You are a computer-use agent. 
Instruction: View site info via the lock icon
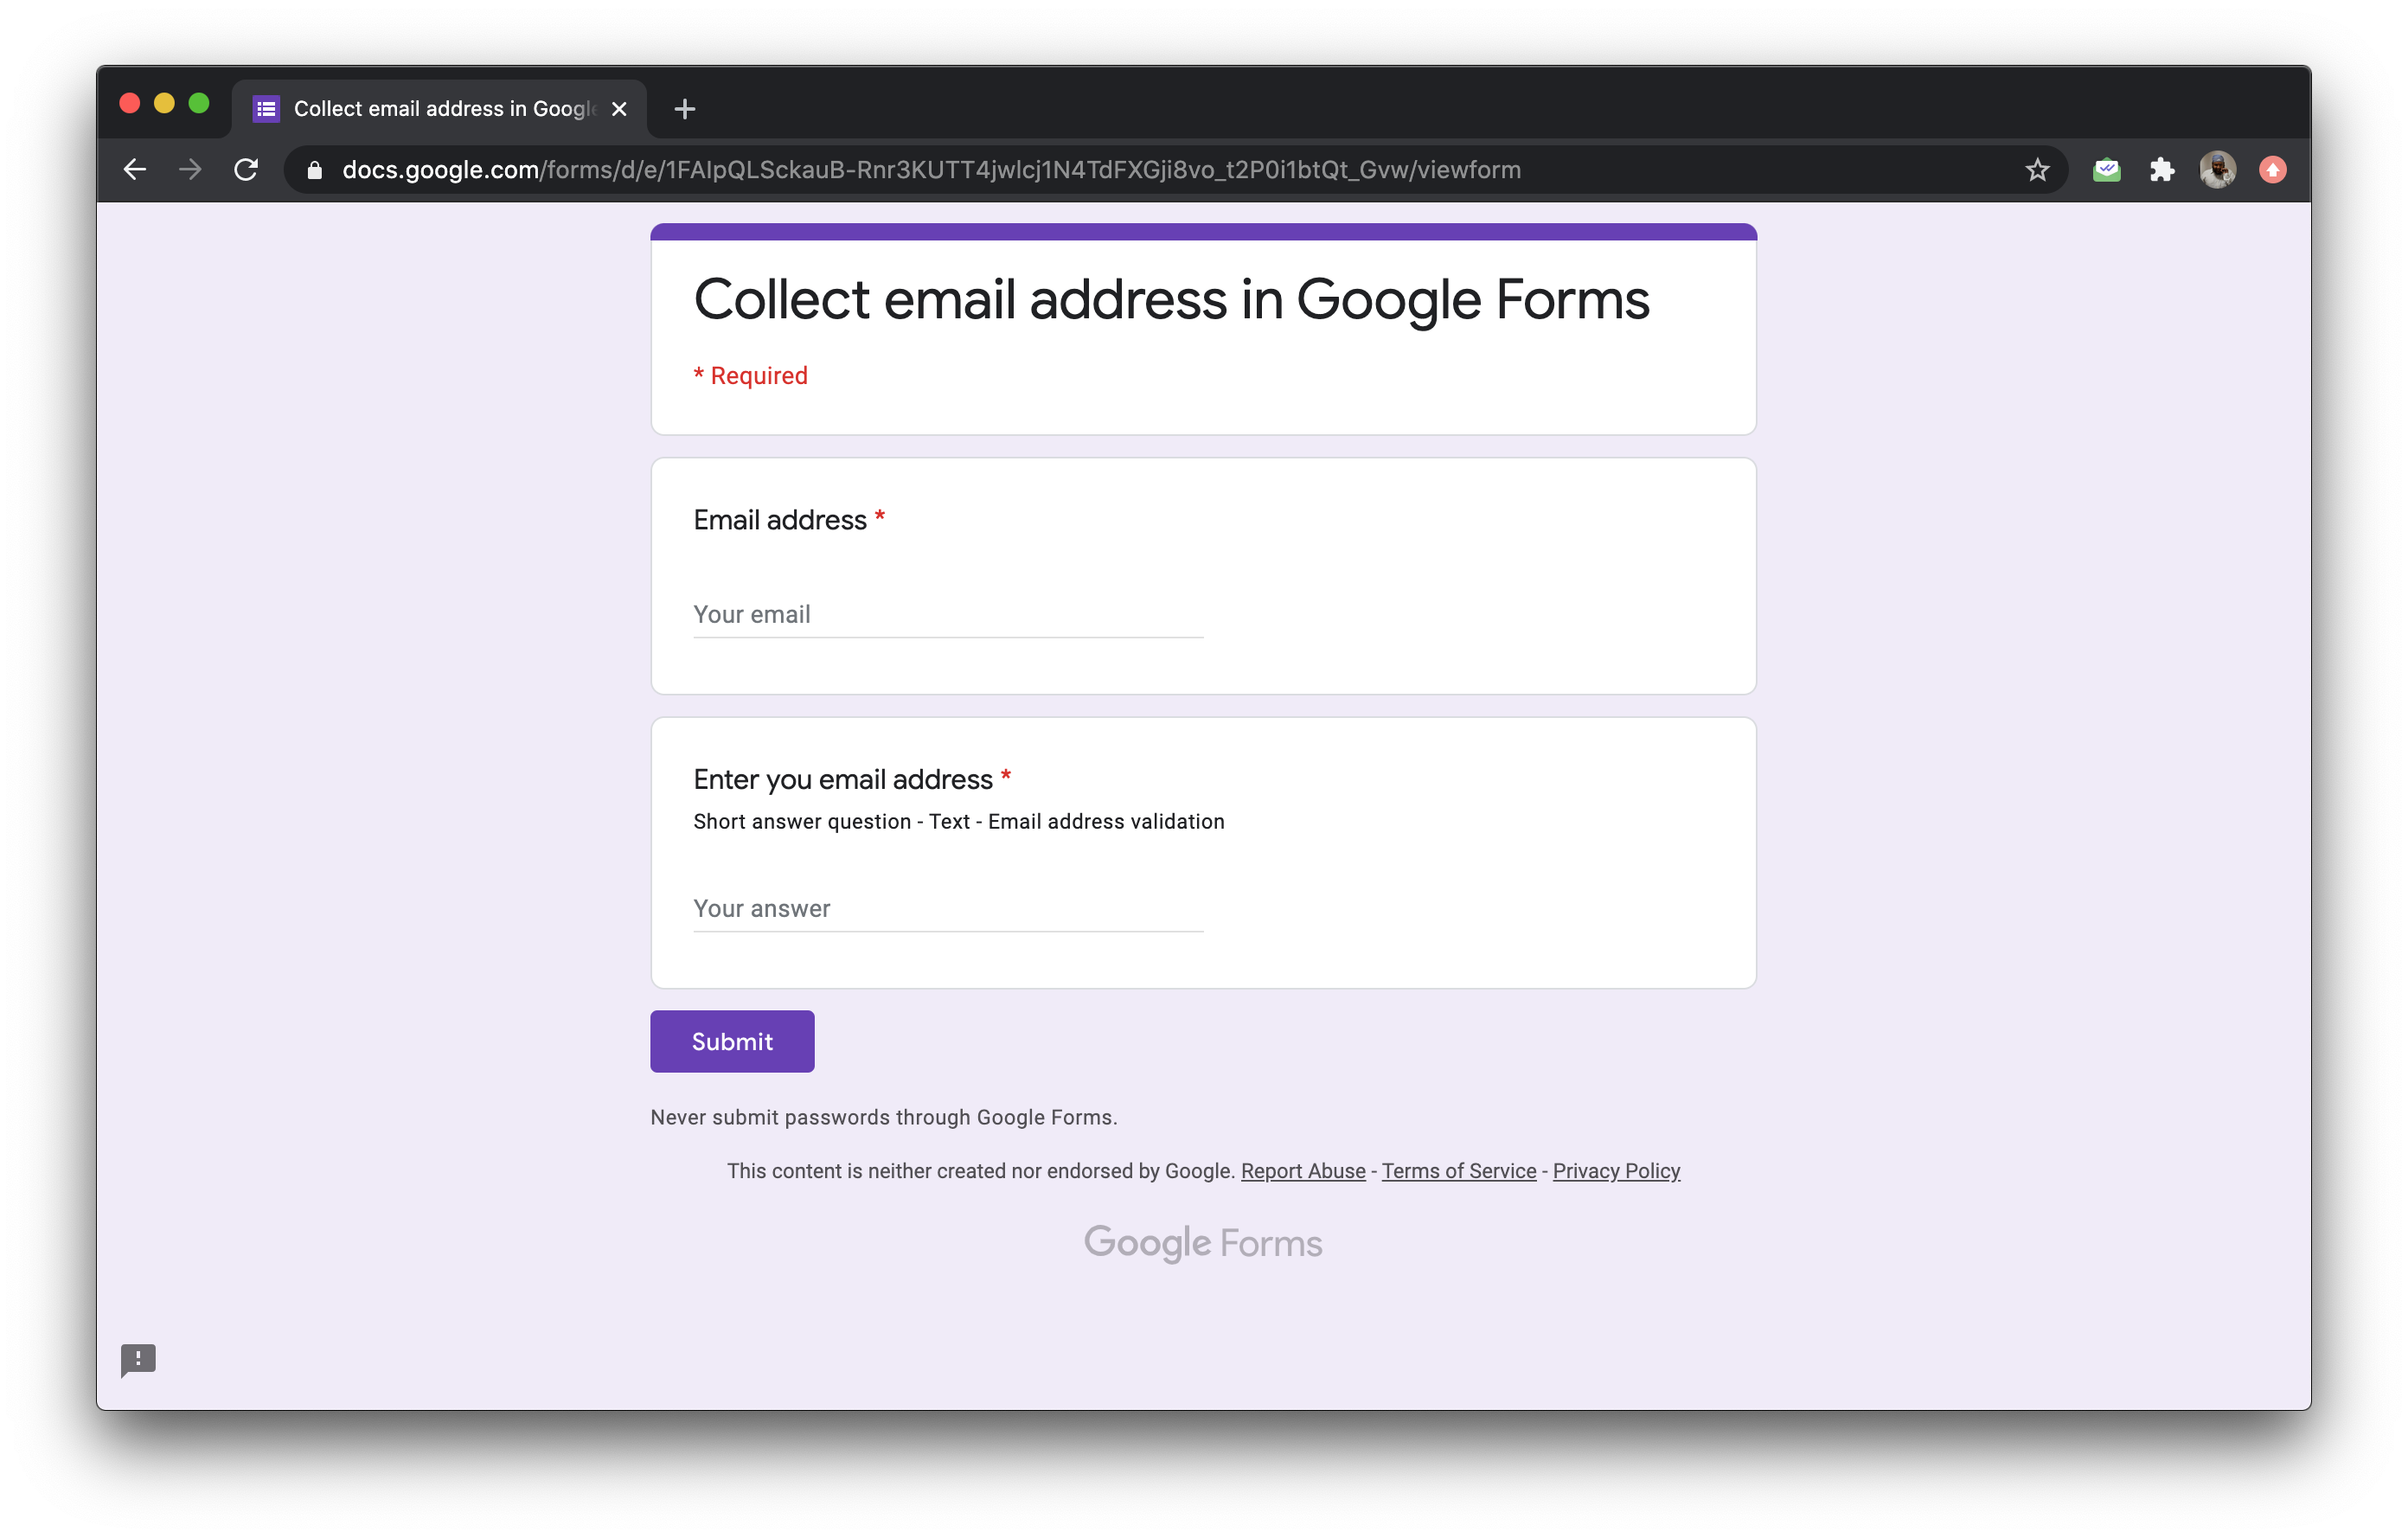tap(315, 170)
